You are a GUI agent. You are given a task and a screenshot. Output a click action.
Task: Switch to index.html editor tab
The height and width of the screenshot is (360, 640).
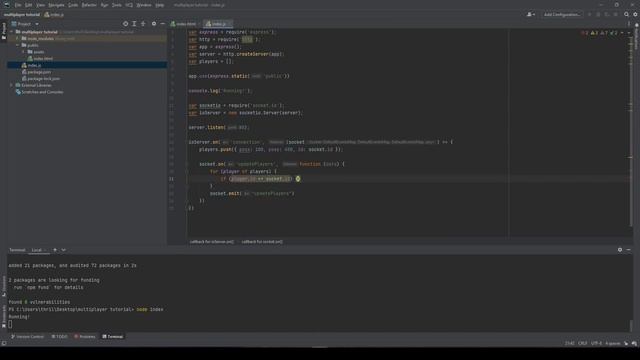point(184,24)
